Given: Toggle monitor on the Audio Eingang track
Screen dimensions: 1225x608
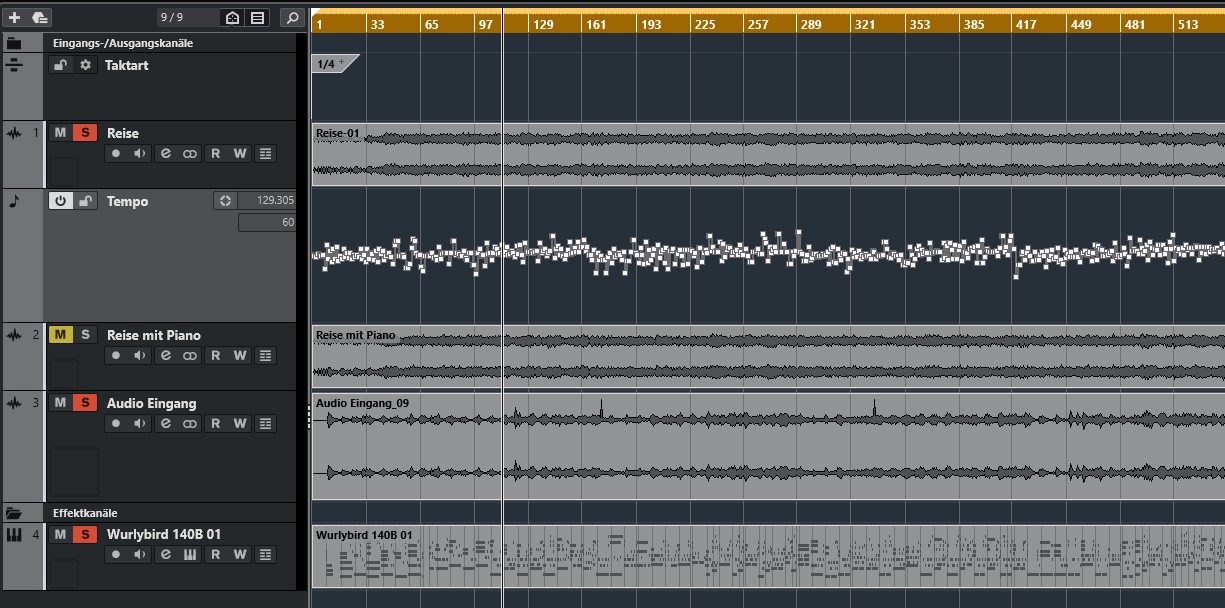Looking at the screenshot, I should [x=141, y=424].
